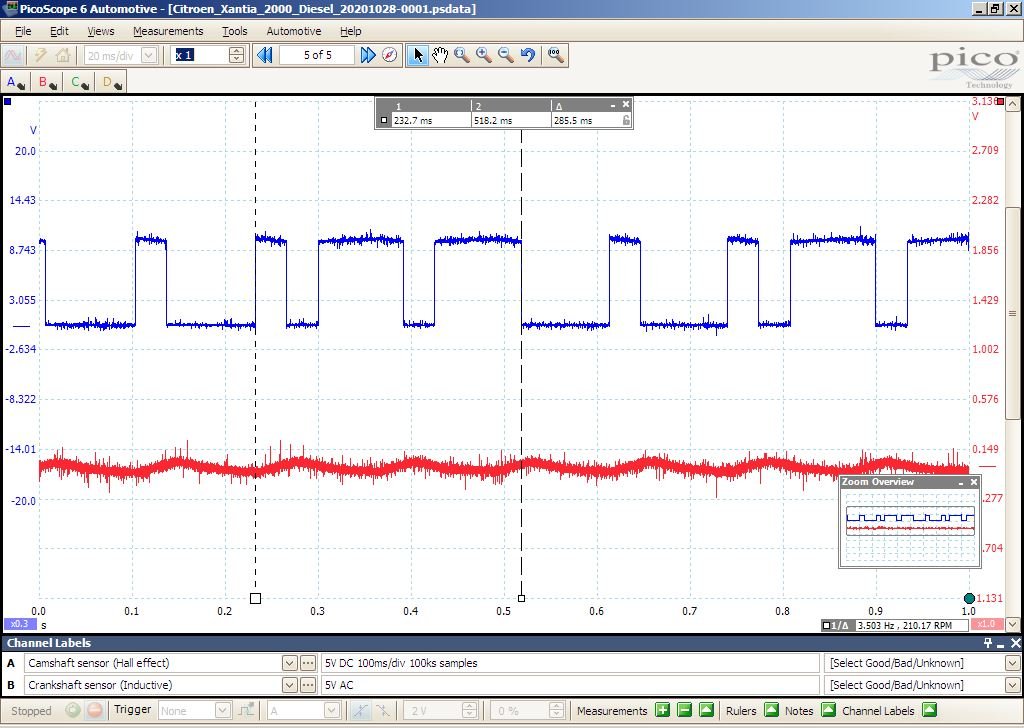
Task: Expand Camshaft sensor label dropdown
Action: pos(290,663)
